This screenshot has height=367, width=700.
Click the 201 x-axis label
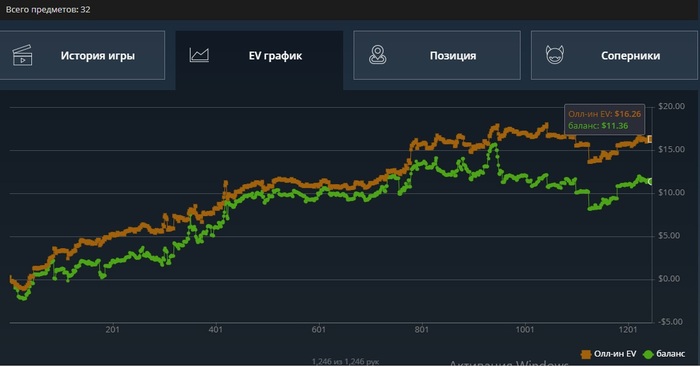tap(112, 330)
